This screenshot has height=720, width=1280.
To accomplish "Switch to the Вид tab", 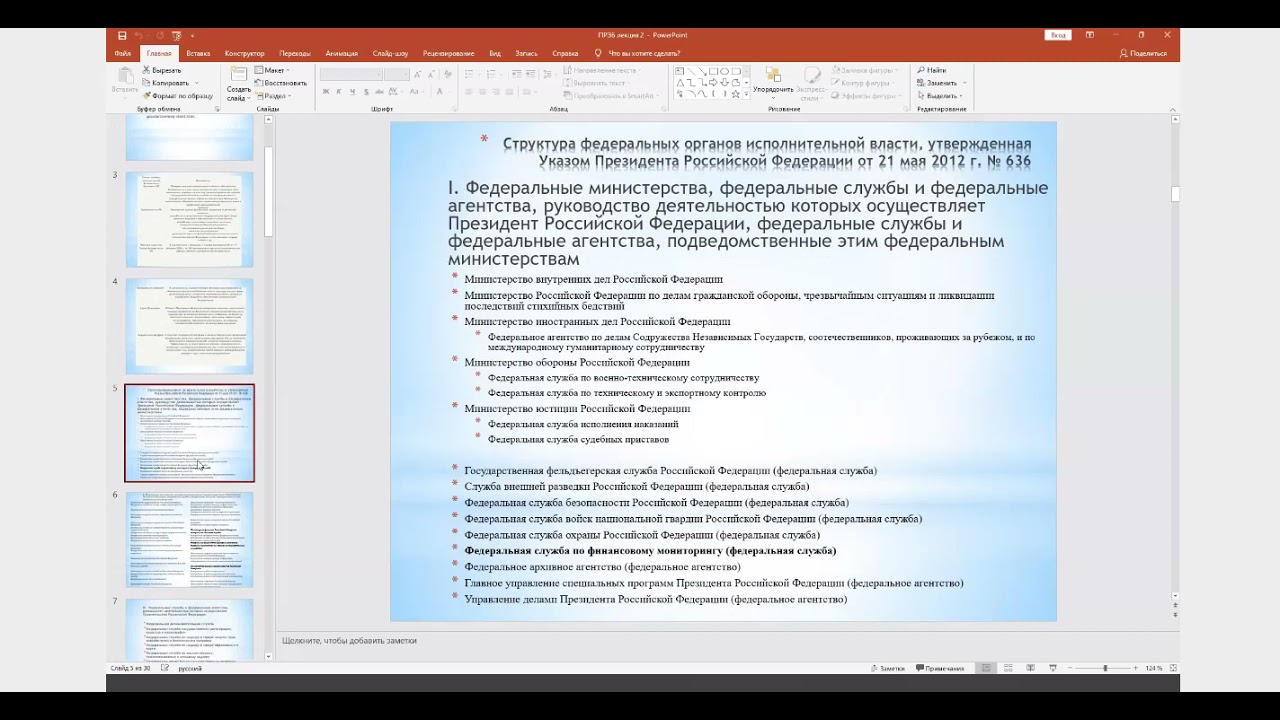I will [x=495, y=53].
